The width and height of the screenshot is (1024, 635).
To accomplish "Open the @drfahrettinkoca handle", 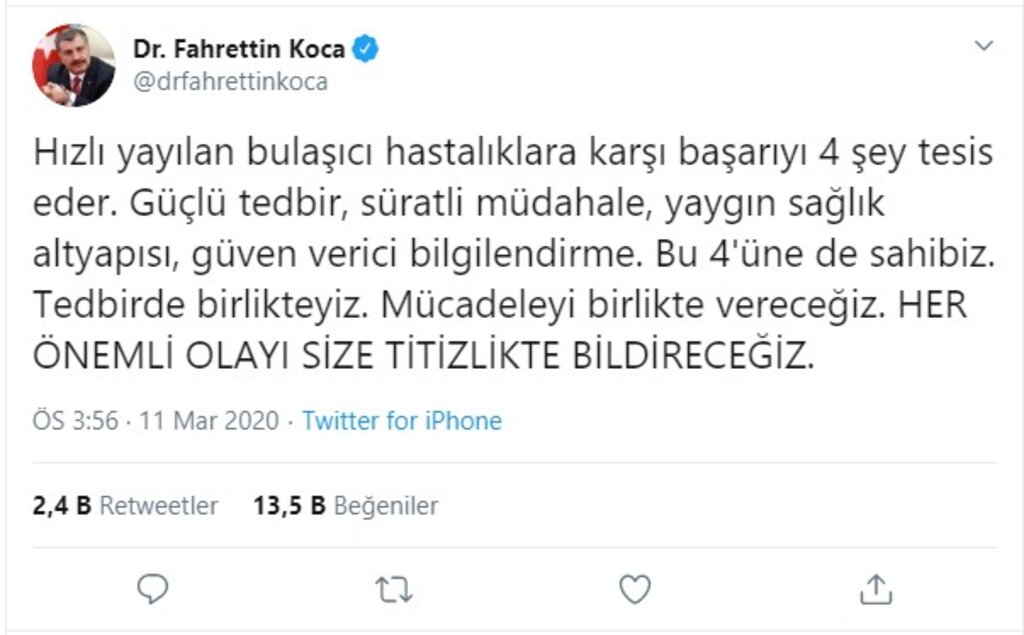I will coord(229,82).
